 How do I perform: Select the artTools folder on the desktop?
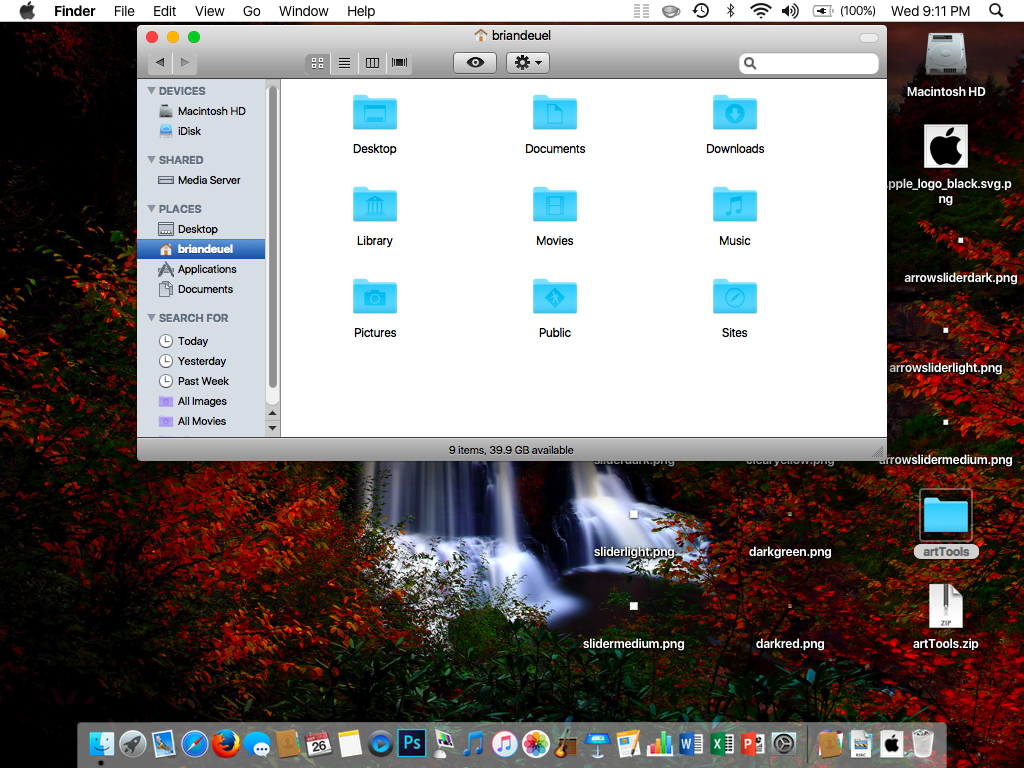click(946, 515)
